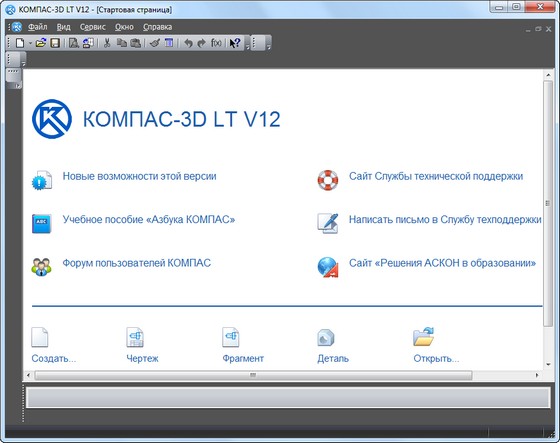Click the Document manager toolbar icon
This screenshot has width=560, height=443.
tap(88, 43)
